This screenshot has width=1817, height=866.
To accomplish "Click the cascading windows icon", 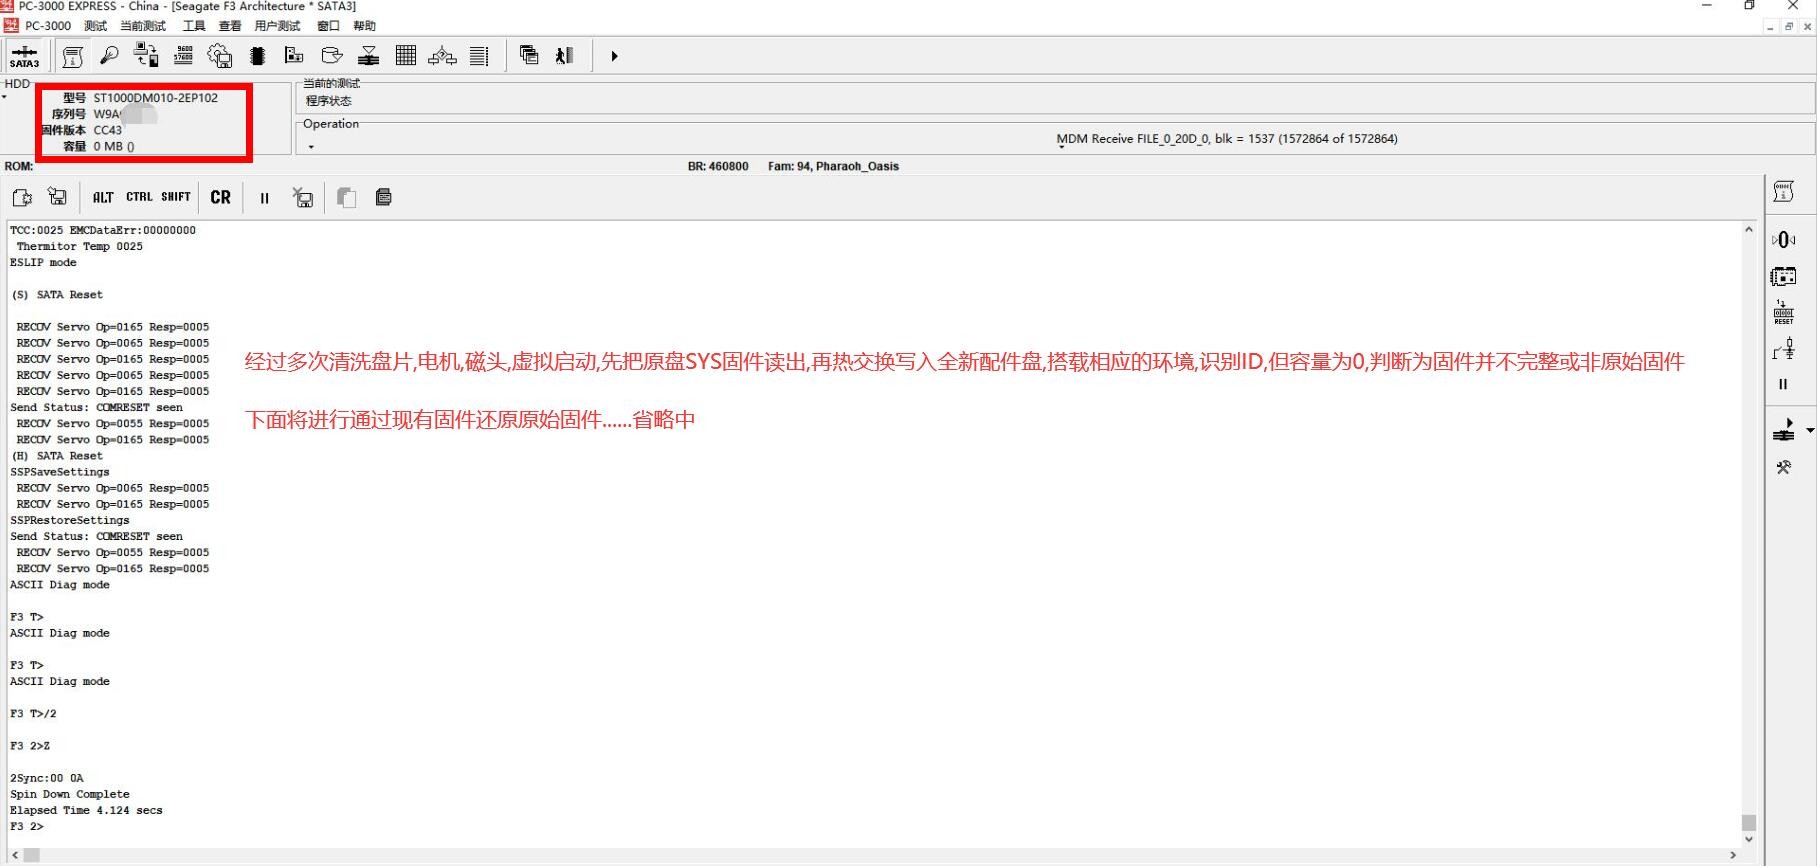I will [x=529, y=56].
